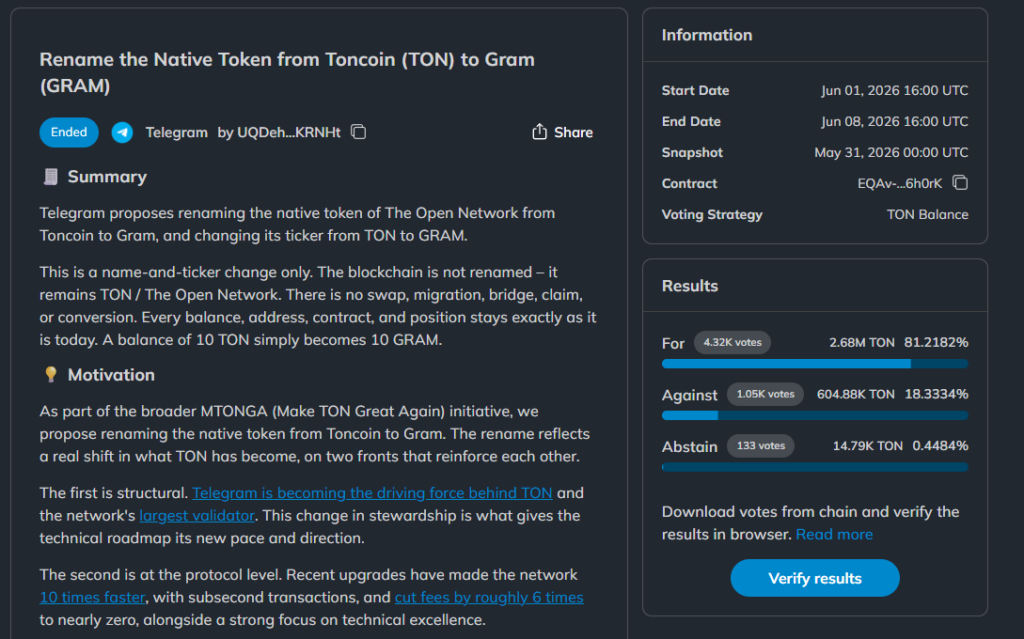This screenshot has width=1024, height=639.
Task: Click the For option label
Action: 673,343
